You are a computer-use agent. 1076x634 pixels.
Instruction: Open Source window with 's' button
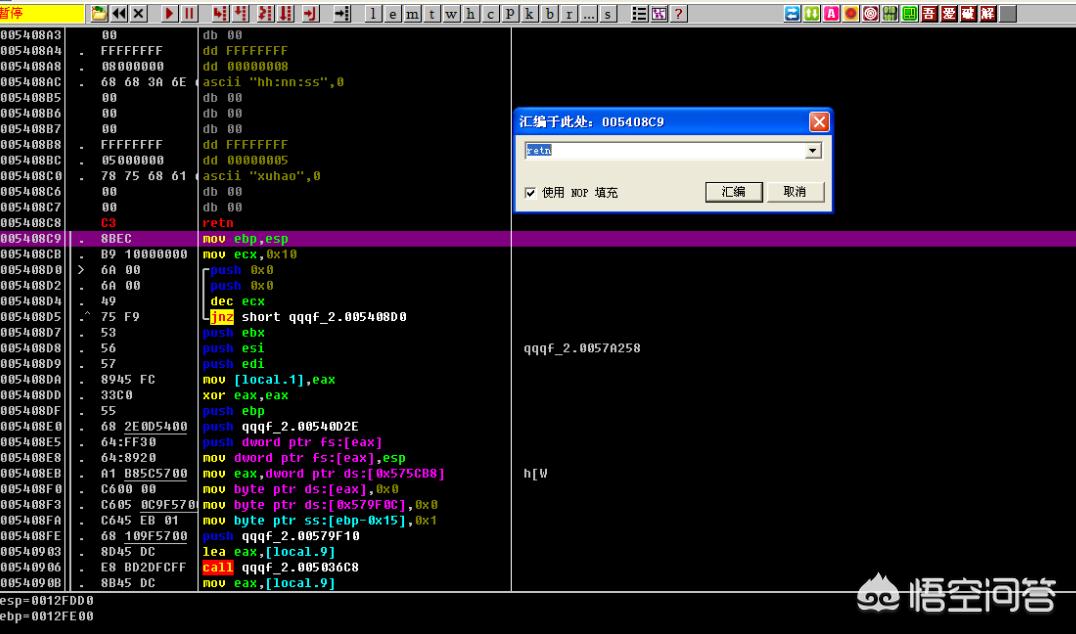(608, 14)
